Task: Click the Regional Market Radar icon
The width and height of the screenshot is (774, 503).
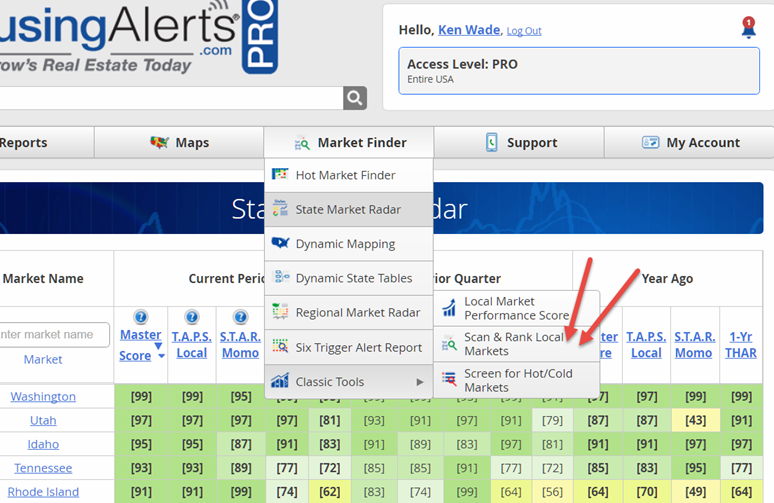Action: click(x=280, y=311)
